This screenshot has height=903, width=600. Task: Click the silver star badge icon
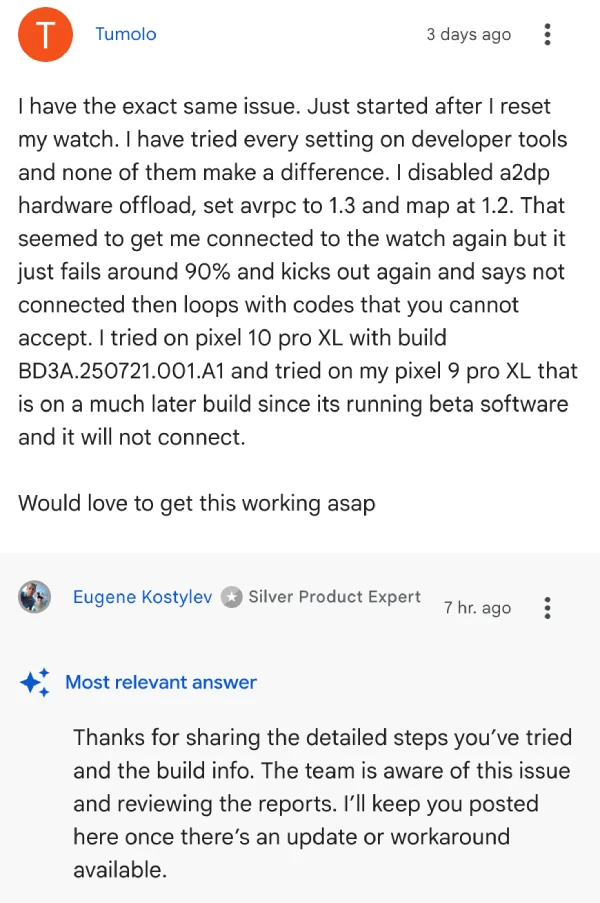[232, 597]
